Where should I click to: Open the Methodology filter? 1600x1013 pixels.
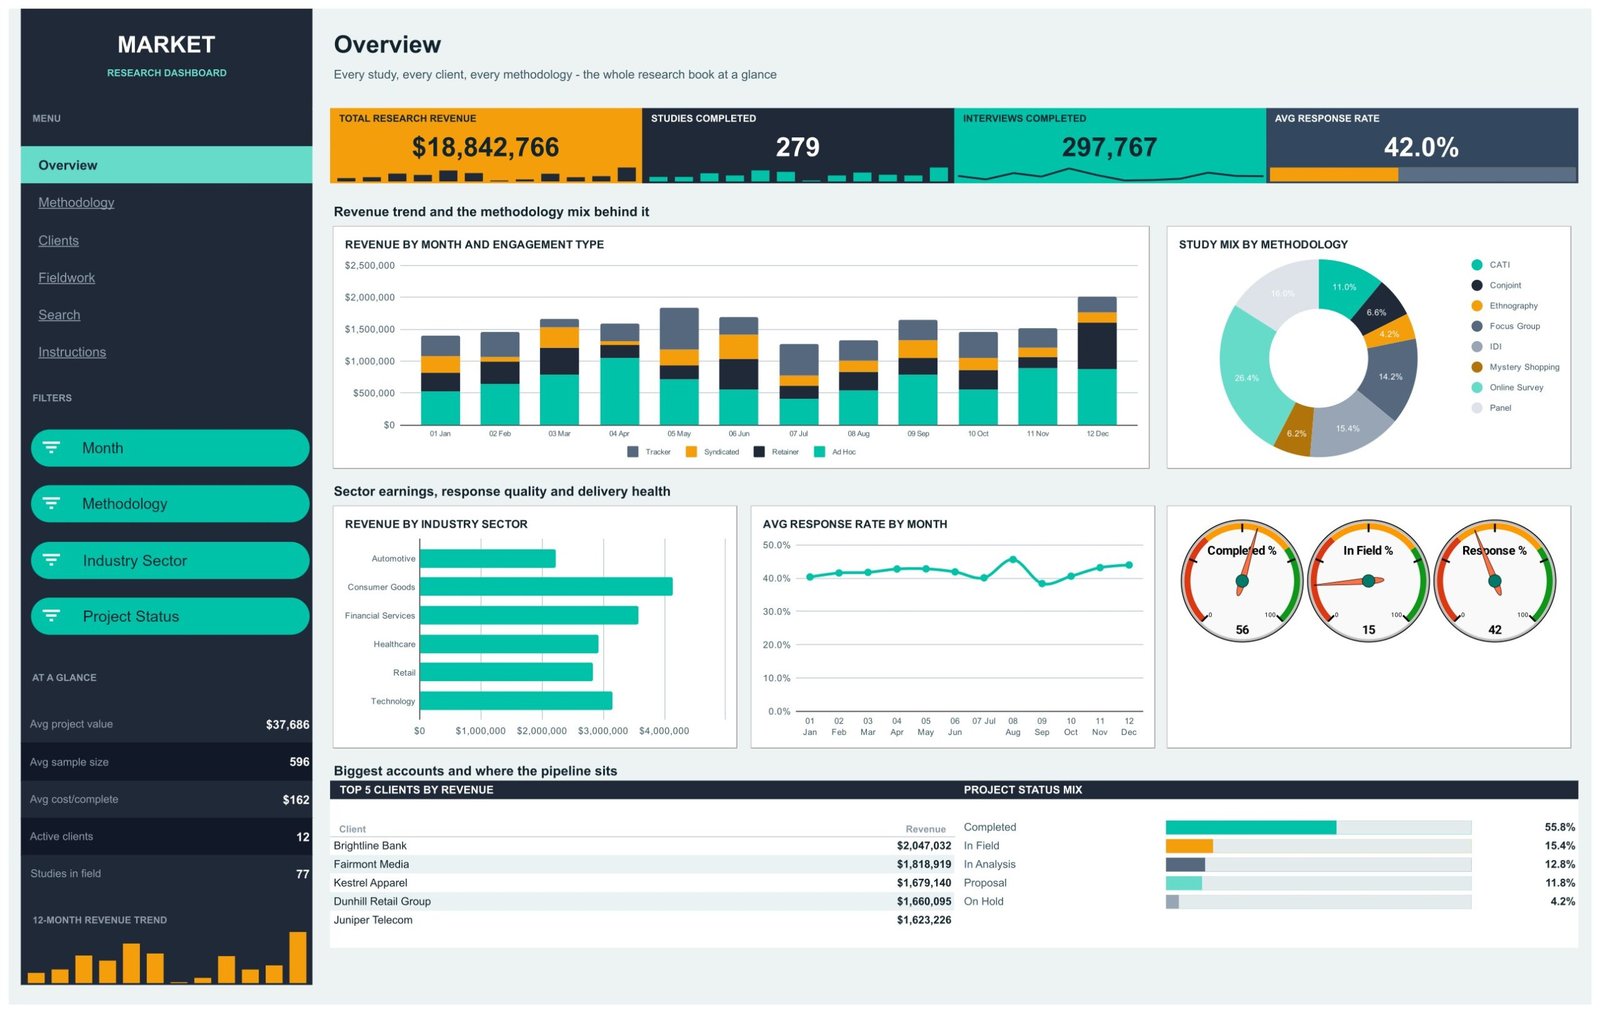(x=170, y=504)
